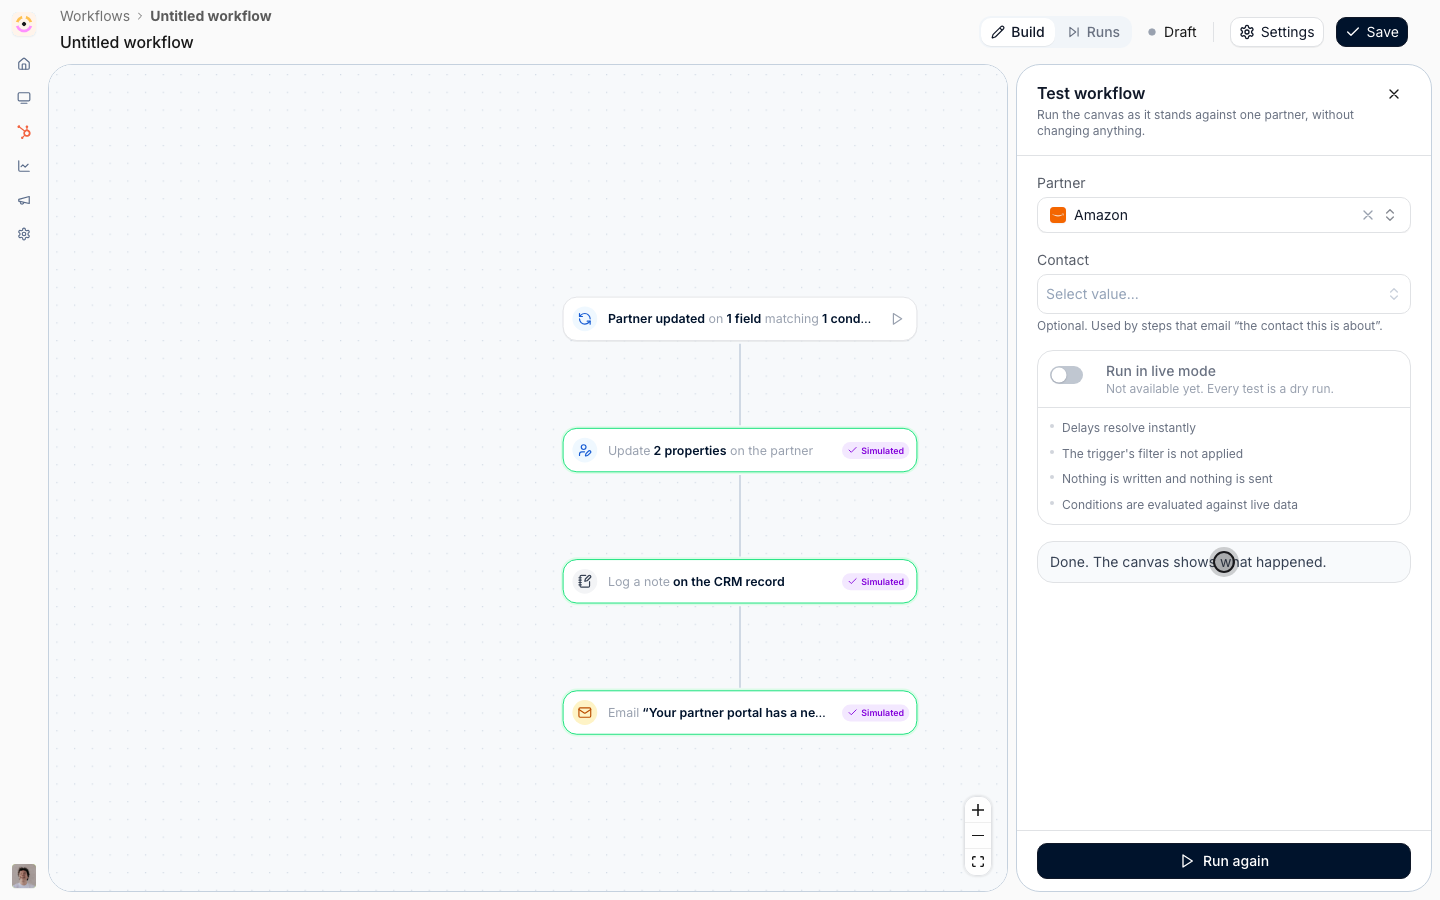Open the home icon in sidebar
Viewport: 1440px width, 900px height.
(x=24, y=64)
